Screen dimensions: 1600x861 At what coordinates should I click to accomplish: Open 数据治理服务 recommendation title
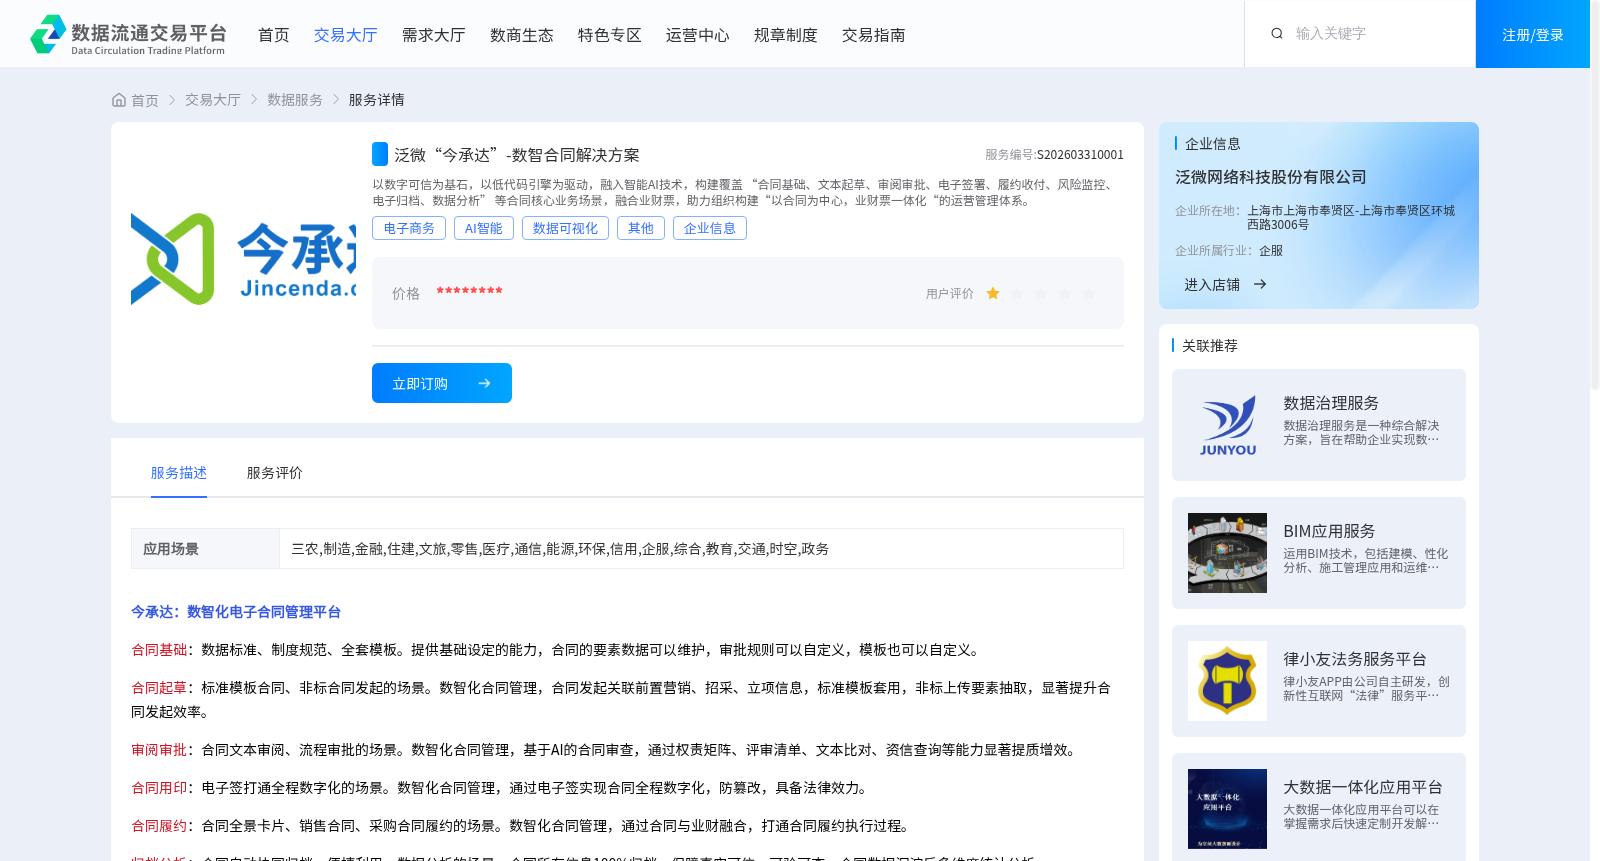(1331, 403)
